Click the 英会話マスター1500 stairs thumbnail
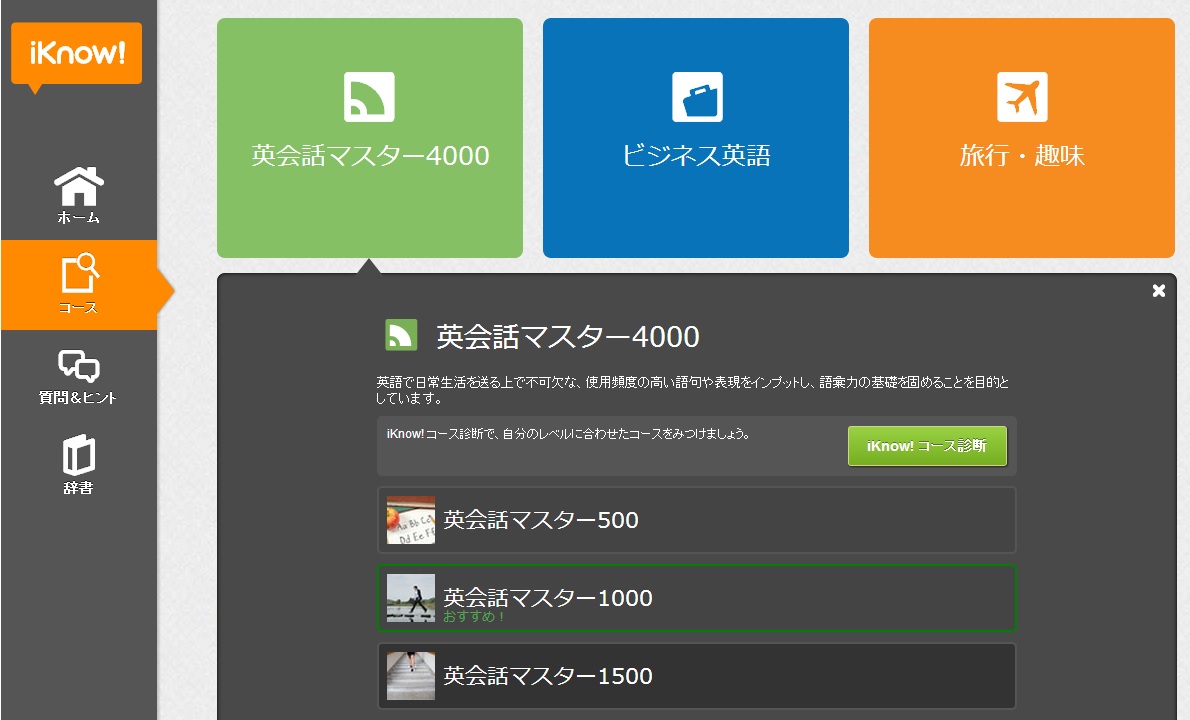 click(411, 676)
